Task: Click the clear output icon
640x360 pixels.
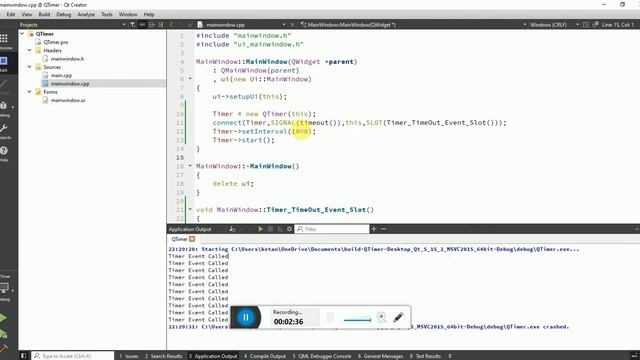Action: [232, 229]
